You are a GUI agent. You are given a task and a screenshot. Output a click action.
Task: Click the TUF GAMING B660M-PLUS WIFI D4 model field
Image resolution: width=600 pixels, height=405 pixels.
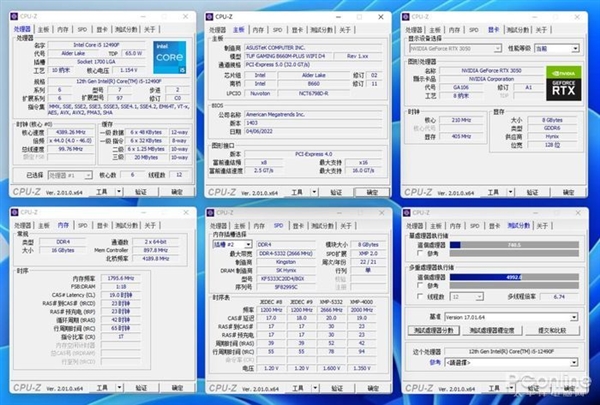point(288,56)
